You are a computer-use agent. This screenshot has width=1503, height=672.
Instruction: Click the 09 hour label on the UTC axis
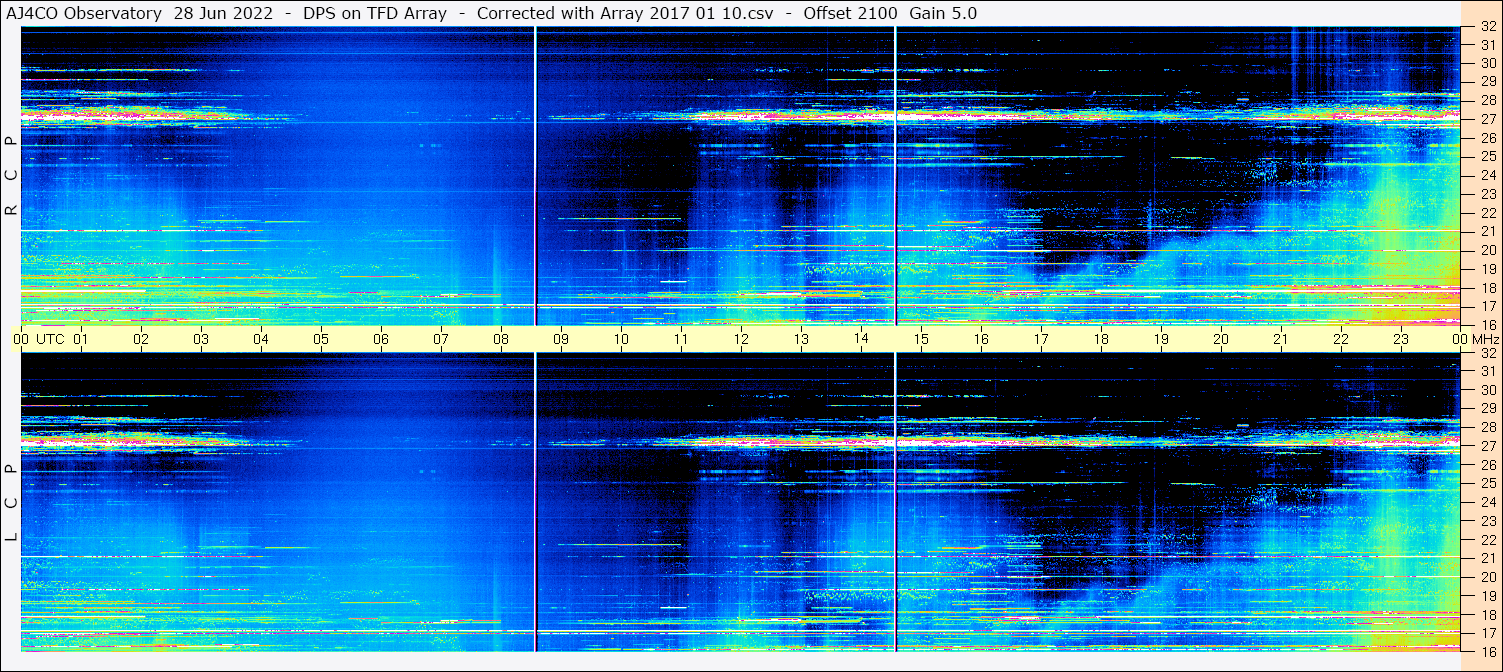(x=561, y=339)
